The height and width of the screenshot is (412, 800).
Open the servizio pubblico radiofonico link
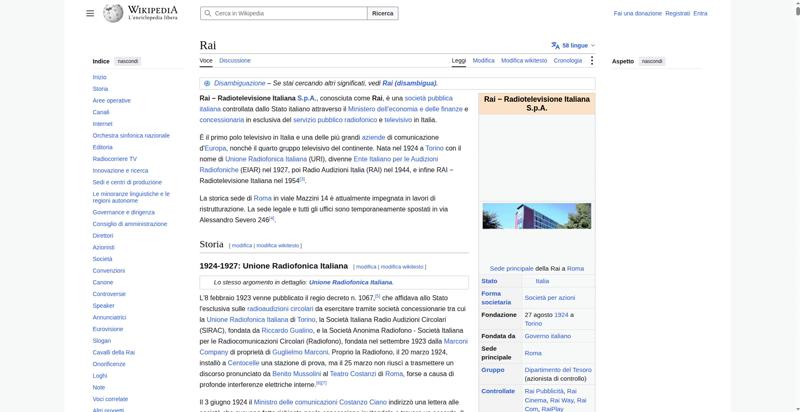tap(335, 120)
